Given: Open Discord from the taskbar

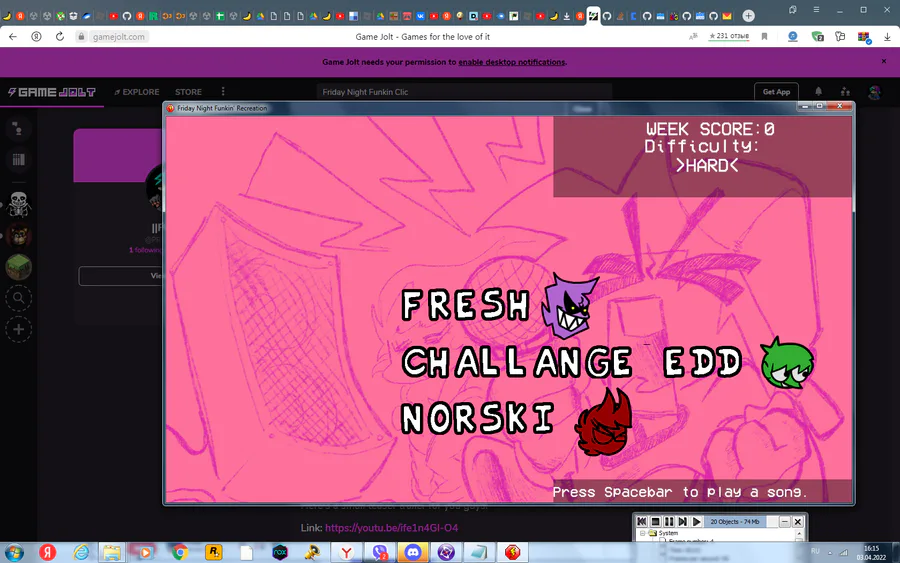Looking at the screenshot, I should coord(413,552).
